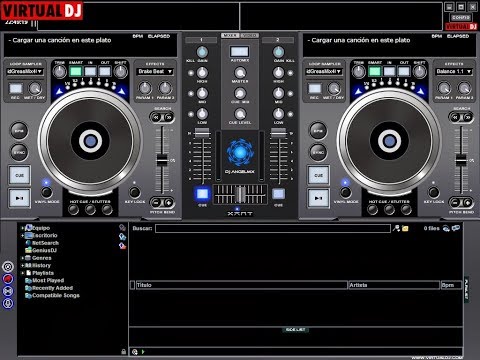The width and height of the screenshot is (480, 360).
Task: Switch to the Video tab of mixer
Action: point(249,35)
